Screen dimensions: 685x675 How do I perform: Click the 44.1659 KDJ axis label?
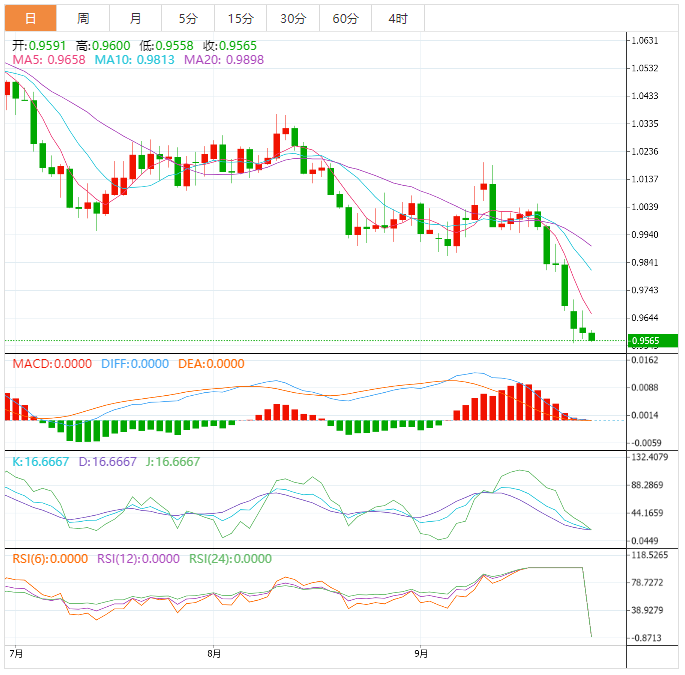647,513
